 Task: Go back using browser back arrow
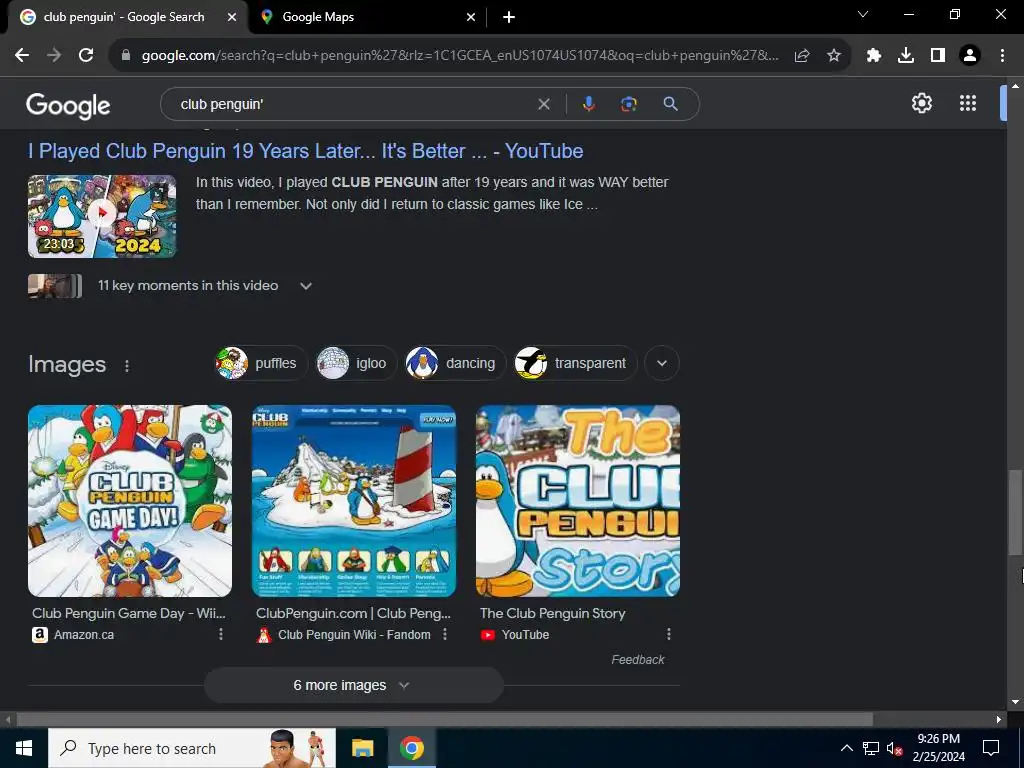pyautogui.click(x=22, y=56)
